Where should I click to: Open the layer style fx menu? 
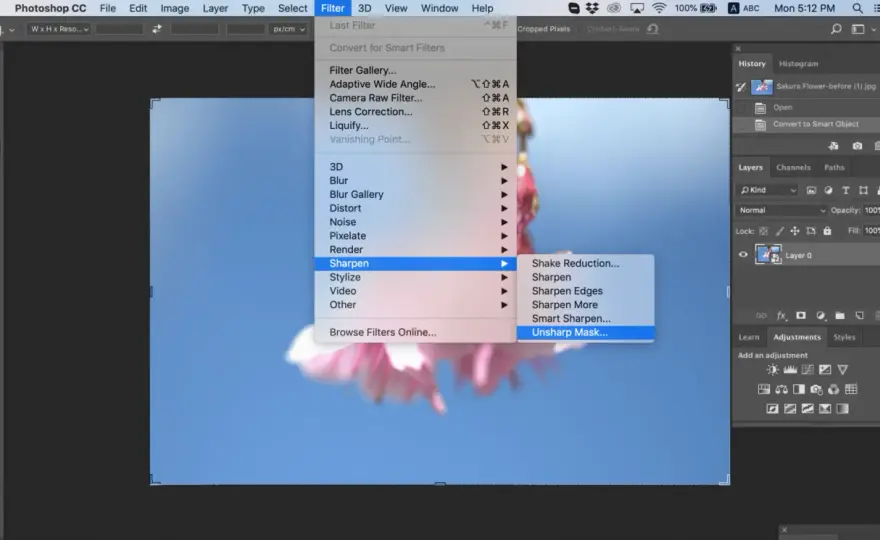coord(781,315)
